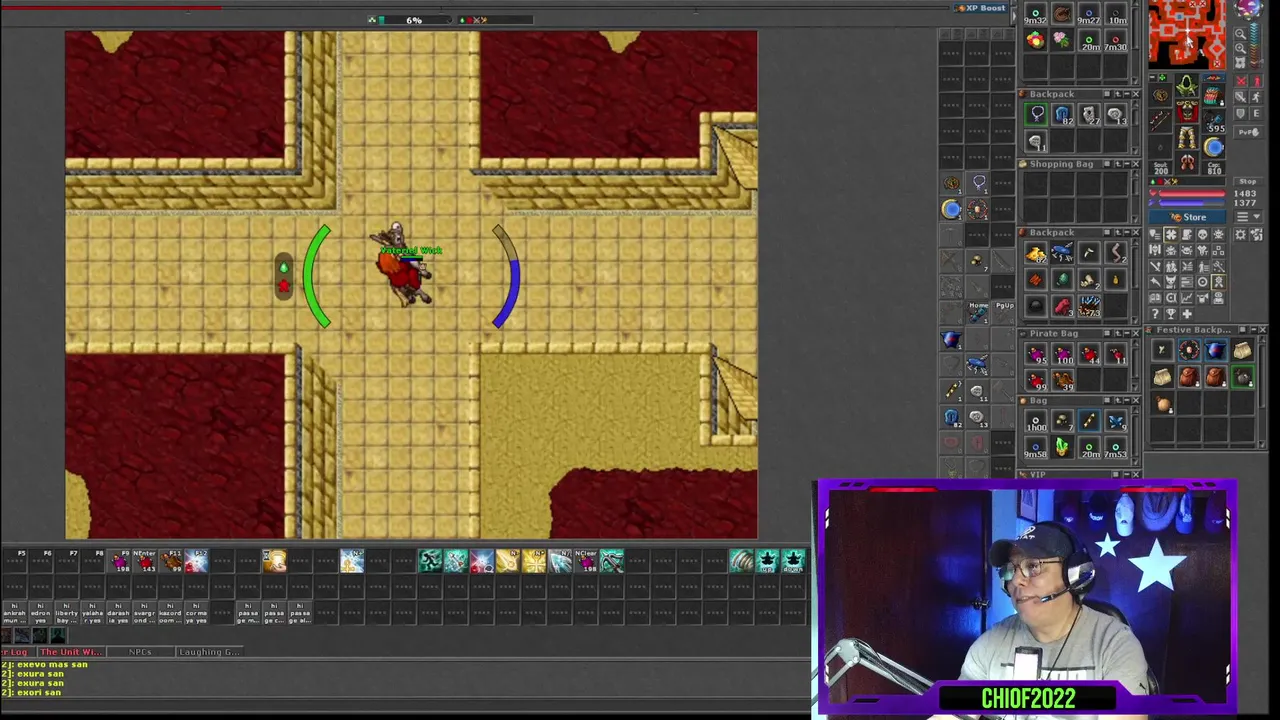This screenshot has height=720, width=1280.
Task: Cast the F12 spell hotkey
Action: click(196, 561)
